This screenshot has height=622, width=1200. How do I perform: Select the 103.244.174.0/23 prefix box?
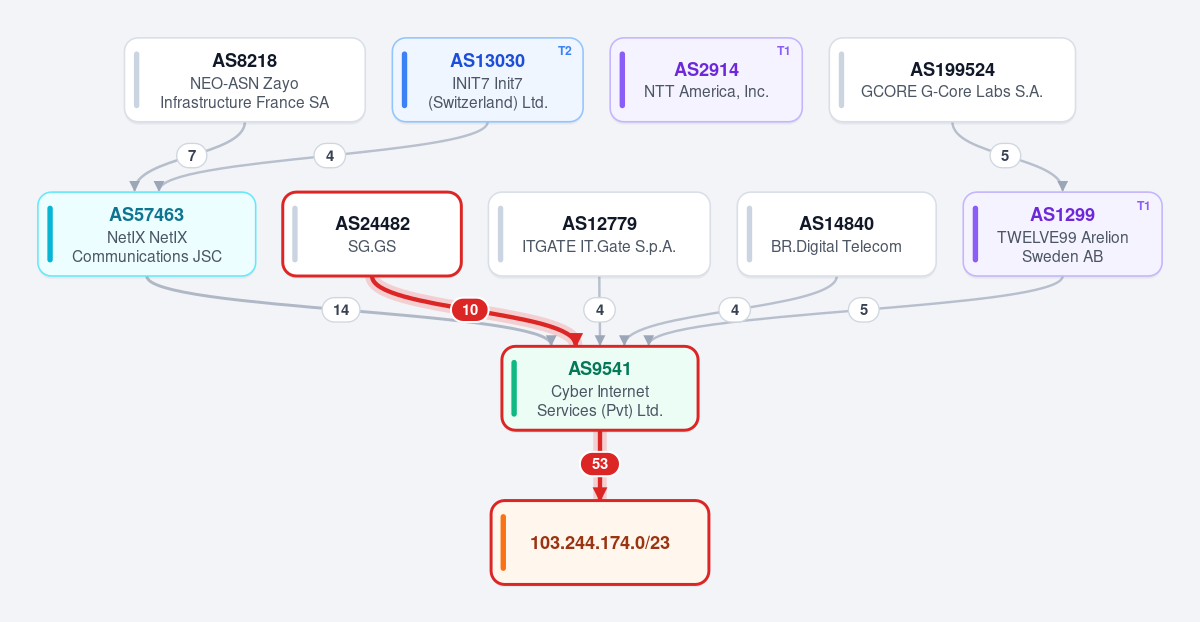click(599, 542)
